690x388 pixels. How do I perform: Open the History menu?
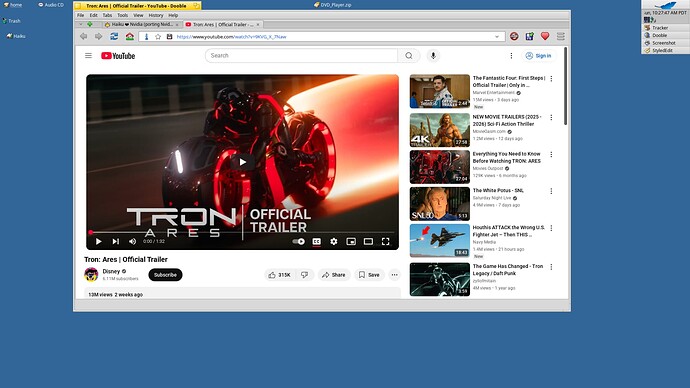point(156,15)
